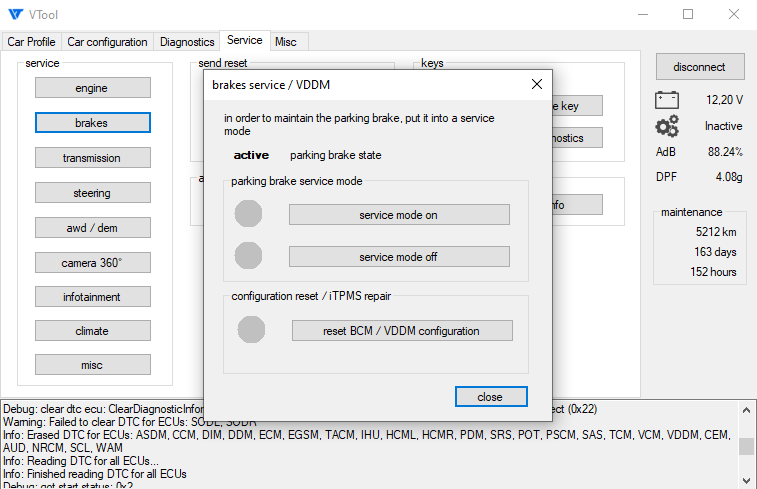Switch to the Car Profile tab

(32, 42)
